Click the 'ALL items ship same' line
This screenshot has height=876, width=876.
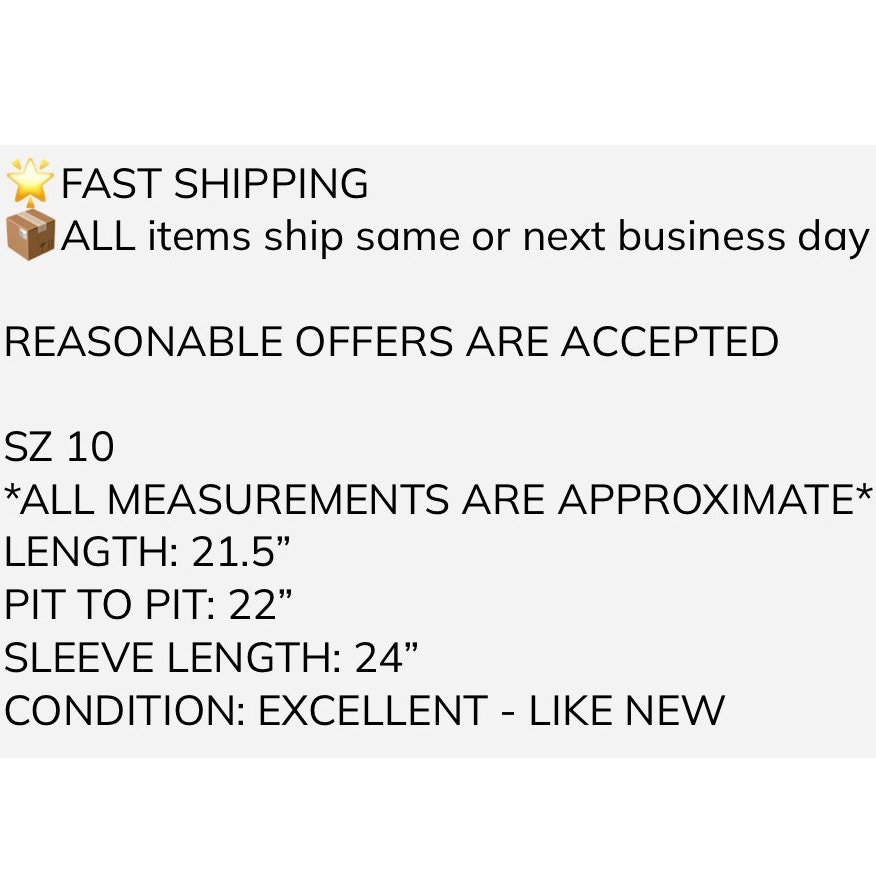tap(465, 238)
